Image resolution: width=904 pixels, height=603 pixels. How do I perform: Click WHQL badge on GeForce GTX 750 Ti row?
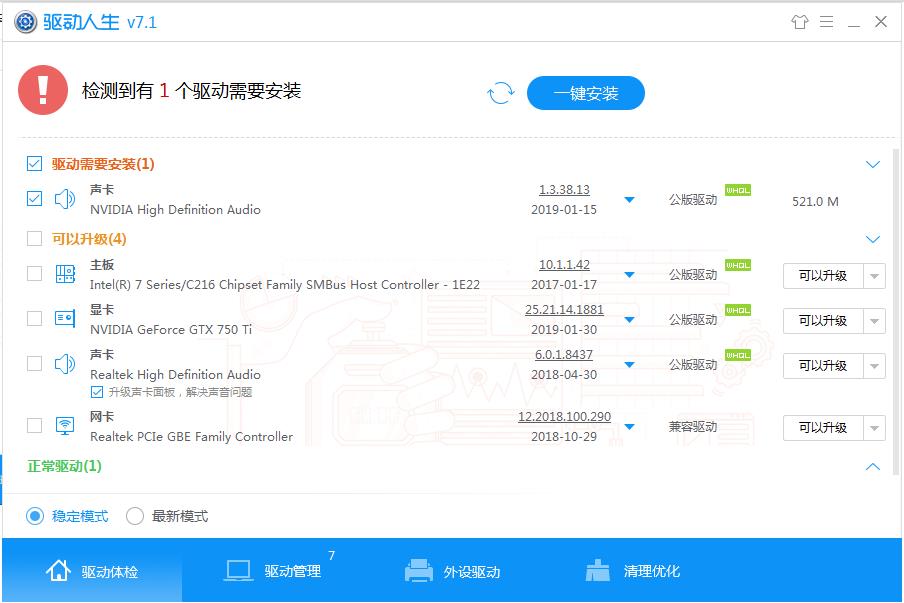(x=737, y=310)
